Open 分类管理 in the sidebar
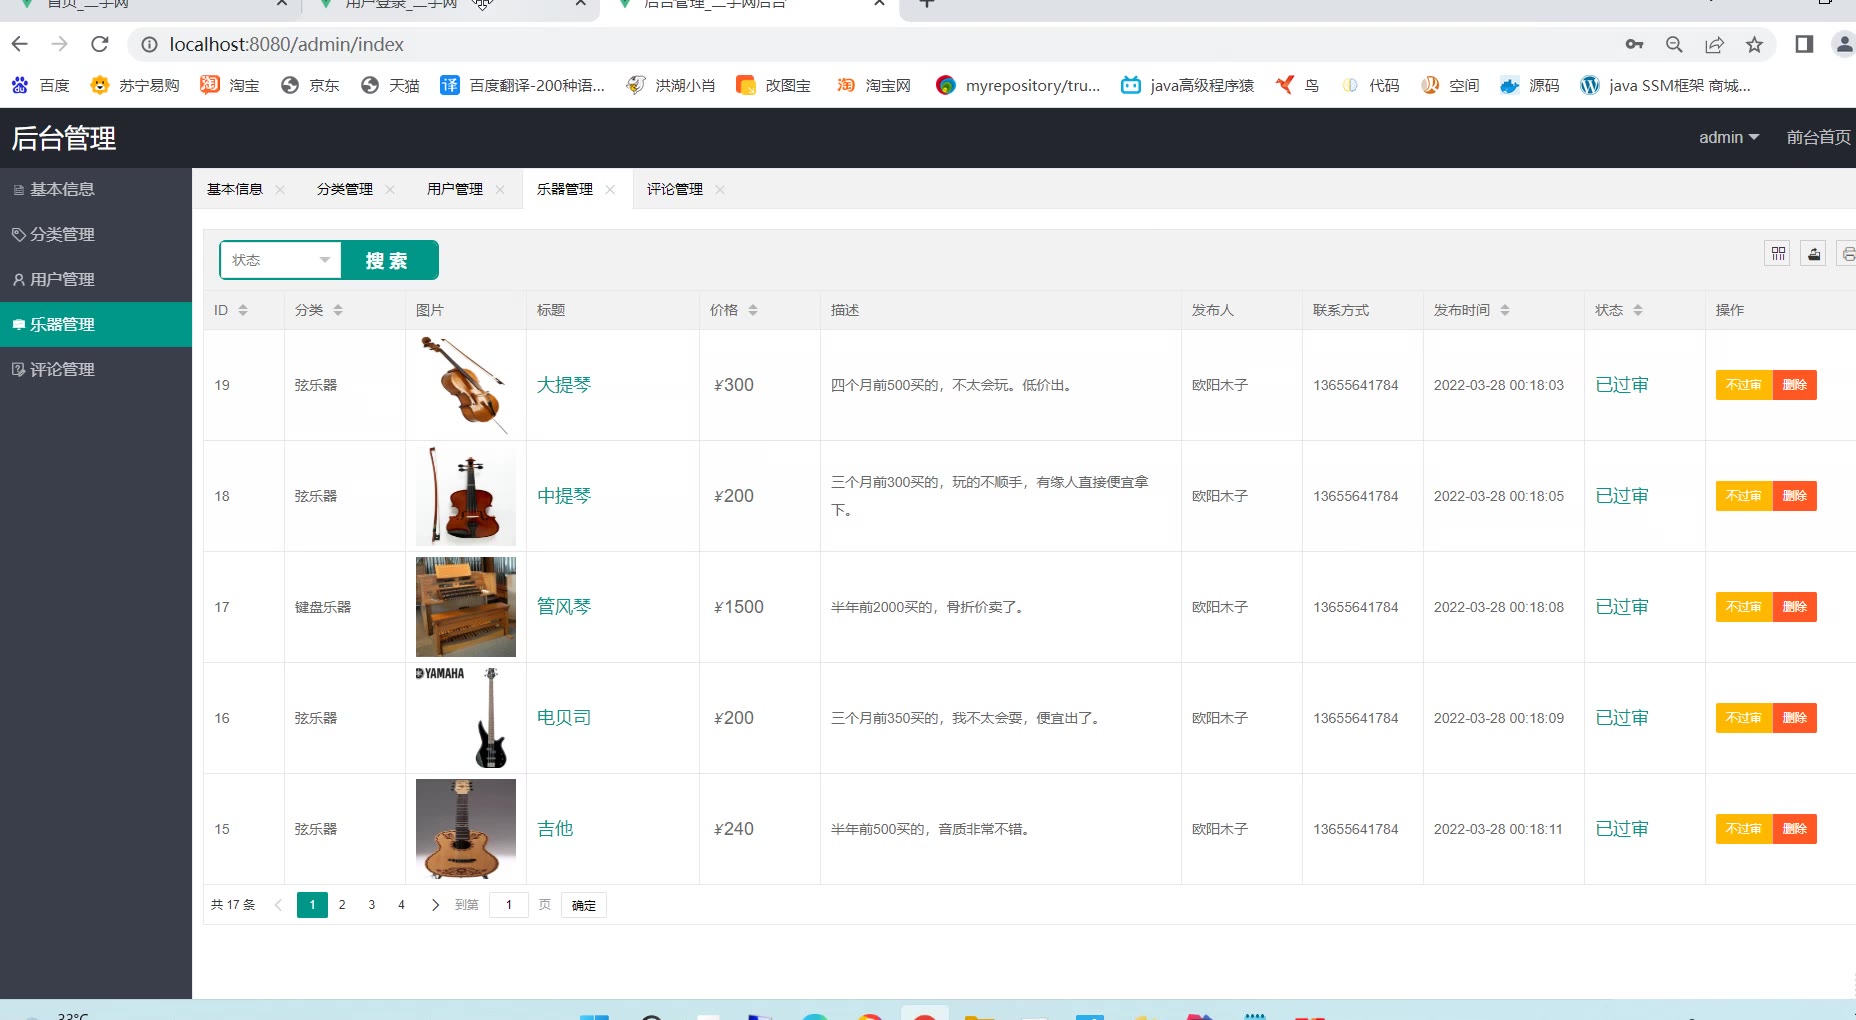The width and height of the screenshot is (1856, 1020). (x=96, y=234)
